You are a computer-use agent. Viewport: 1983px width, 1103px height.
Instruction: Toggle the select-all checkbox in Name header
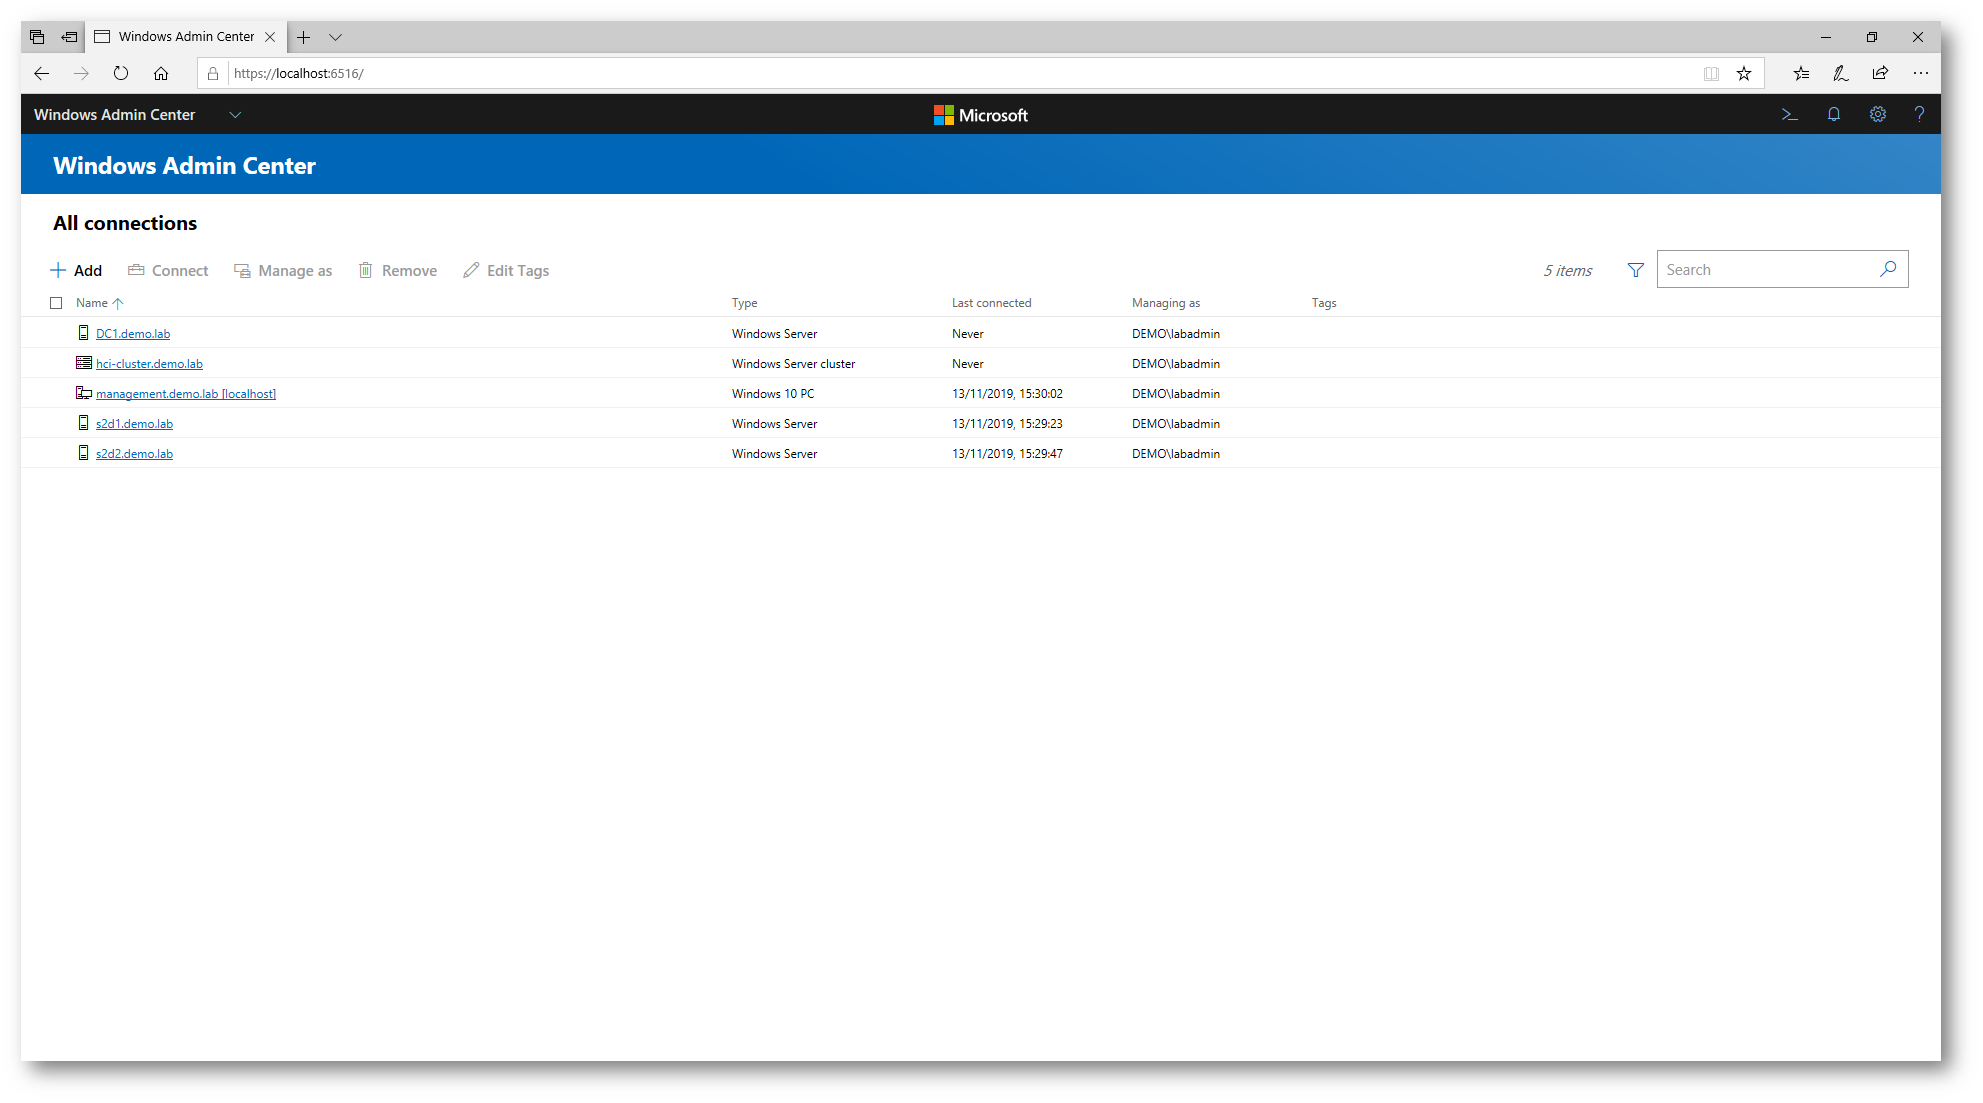[56, 303]
